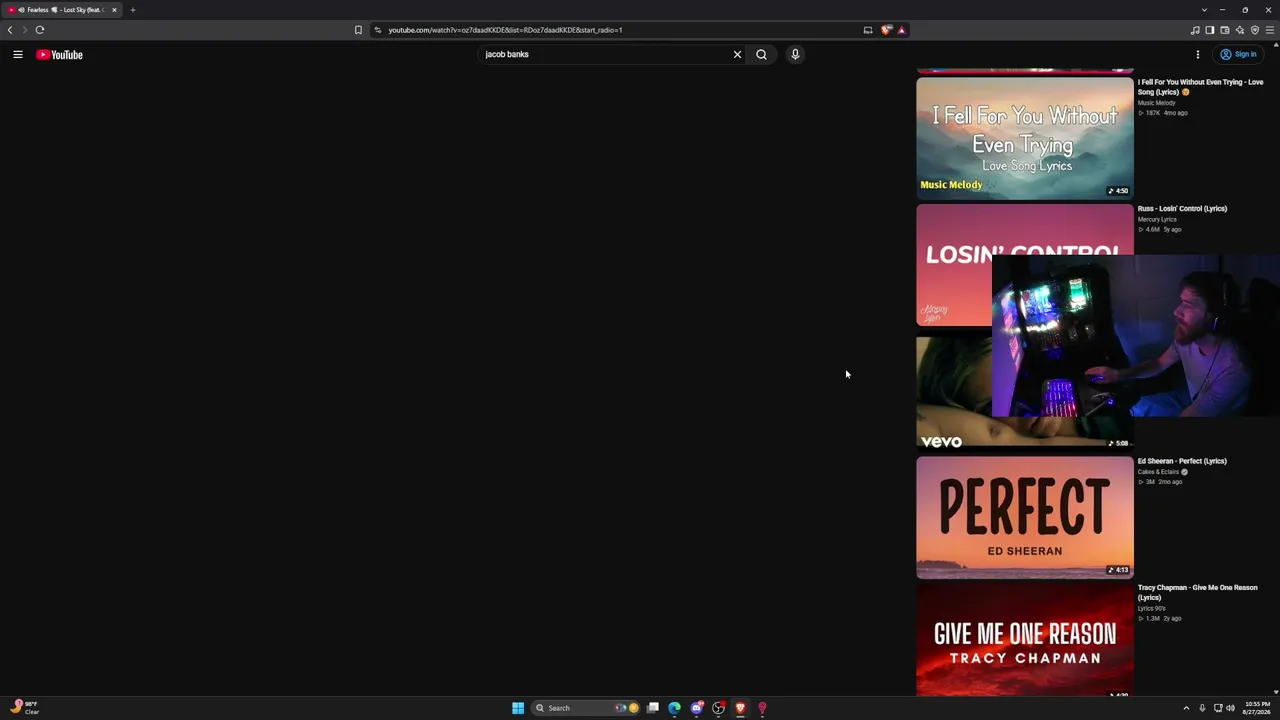
Task: Select the address bar URL
Action: (505, 30)
